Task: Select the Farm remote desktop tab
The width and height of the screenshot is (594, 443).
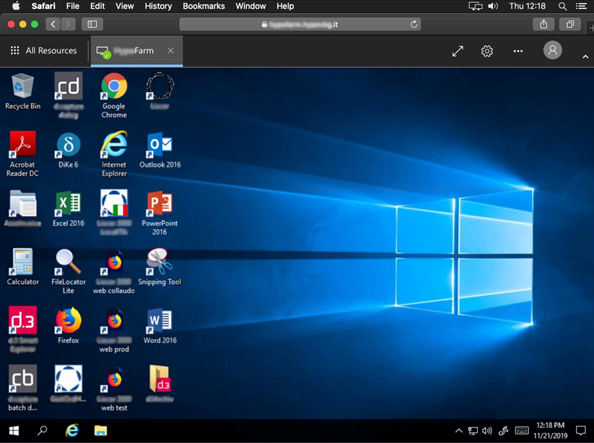Action: [x=137, y=51]
